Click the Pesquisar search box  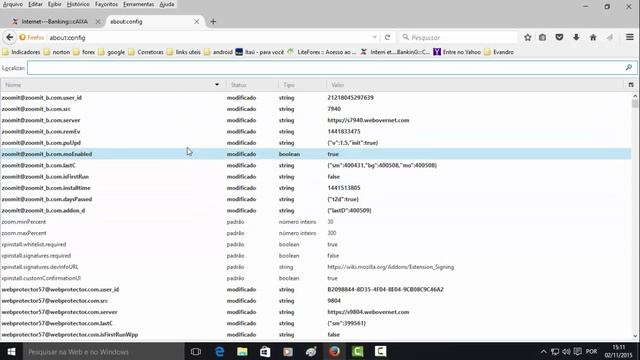click(x=458, y=37)
